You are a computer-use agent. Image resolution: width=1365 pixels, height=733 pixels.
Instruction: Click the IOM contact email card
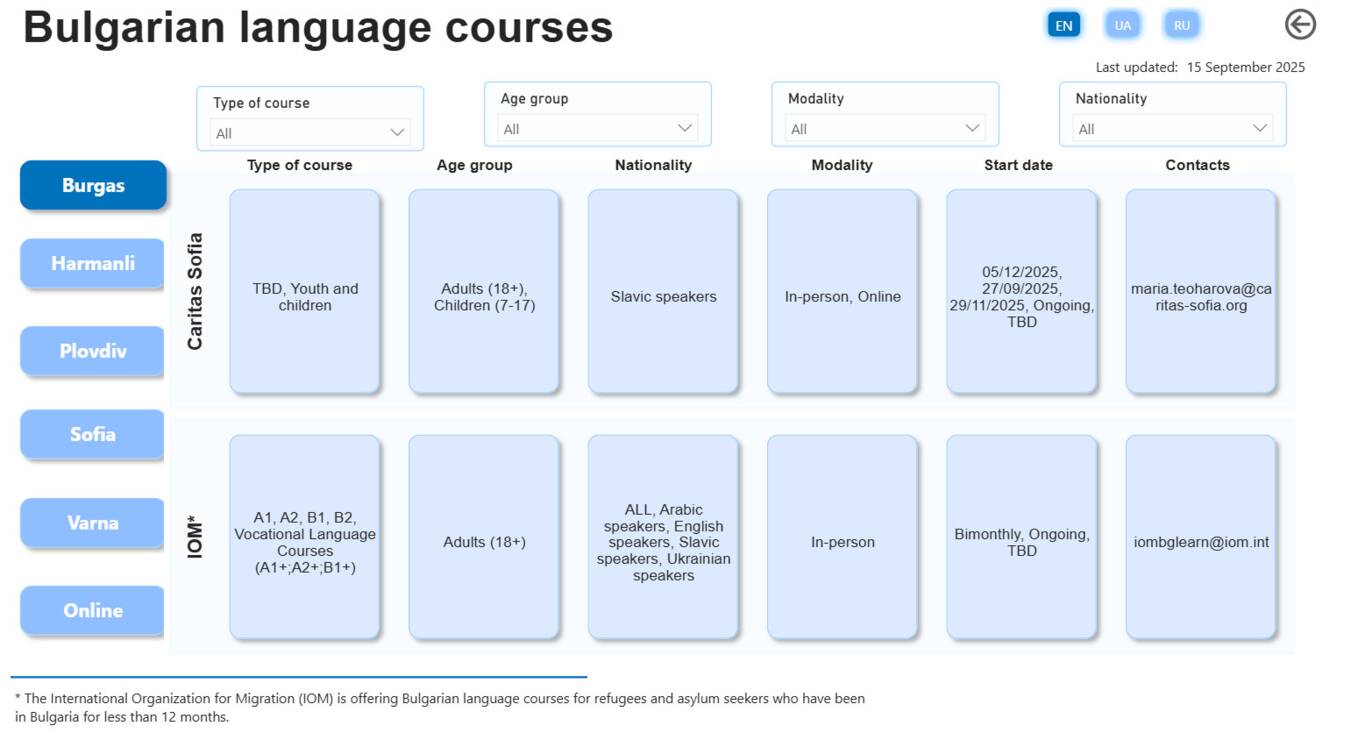tap(1201, 537)
